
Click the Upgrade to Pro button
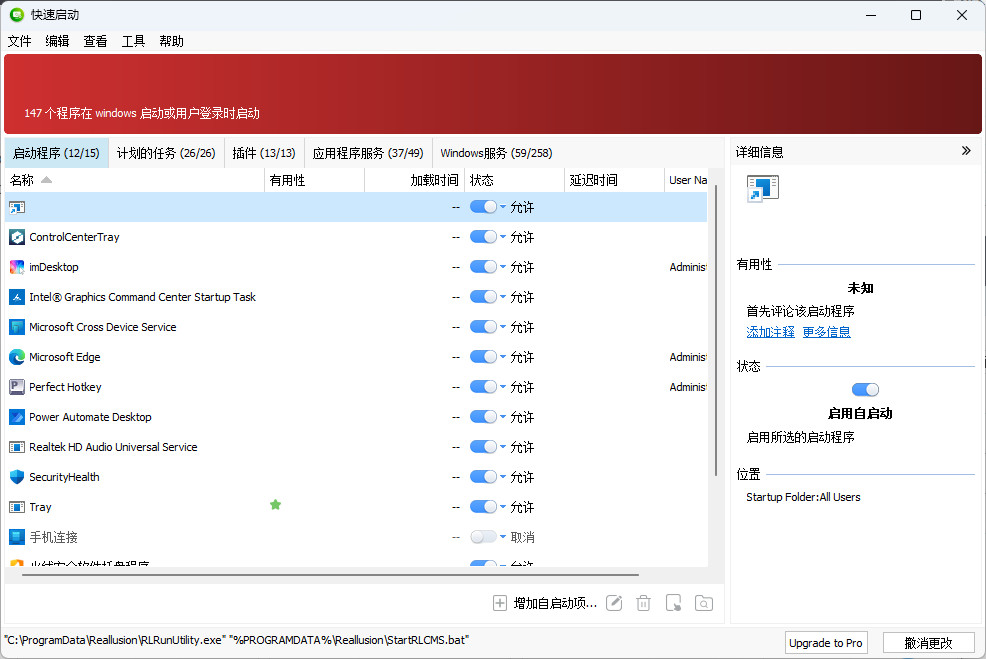(x=826, y=643)
